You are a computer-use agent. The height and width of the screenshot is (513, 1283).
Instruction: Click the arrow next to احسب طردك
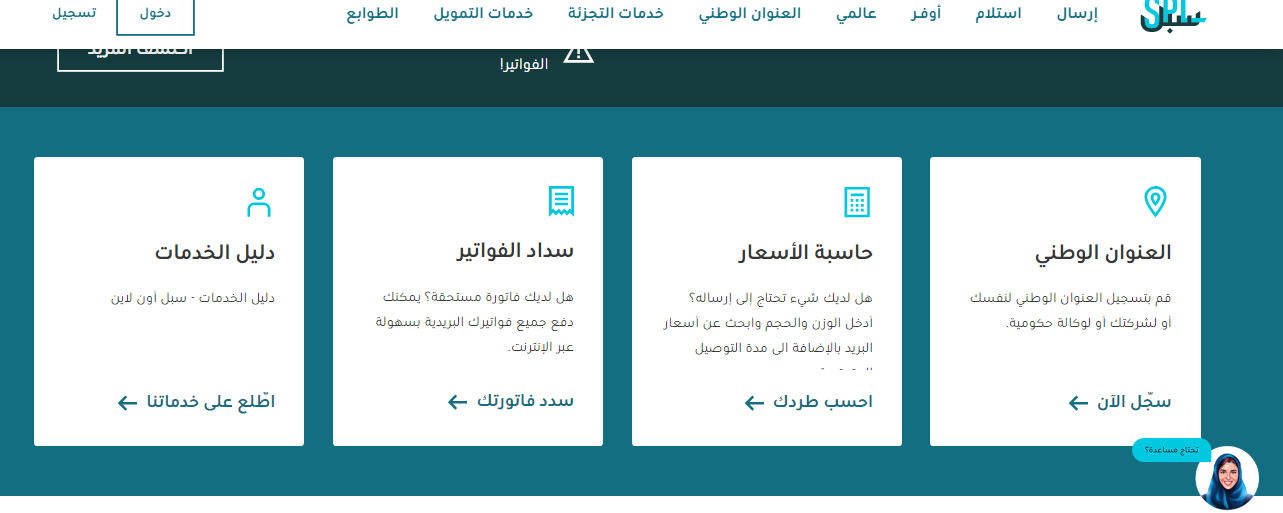click(x=754, y=403)
